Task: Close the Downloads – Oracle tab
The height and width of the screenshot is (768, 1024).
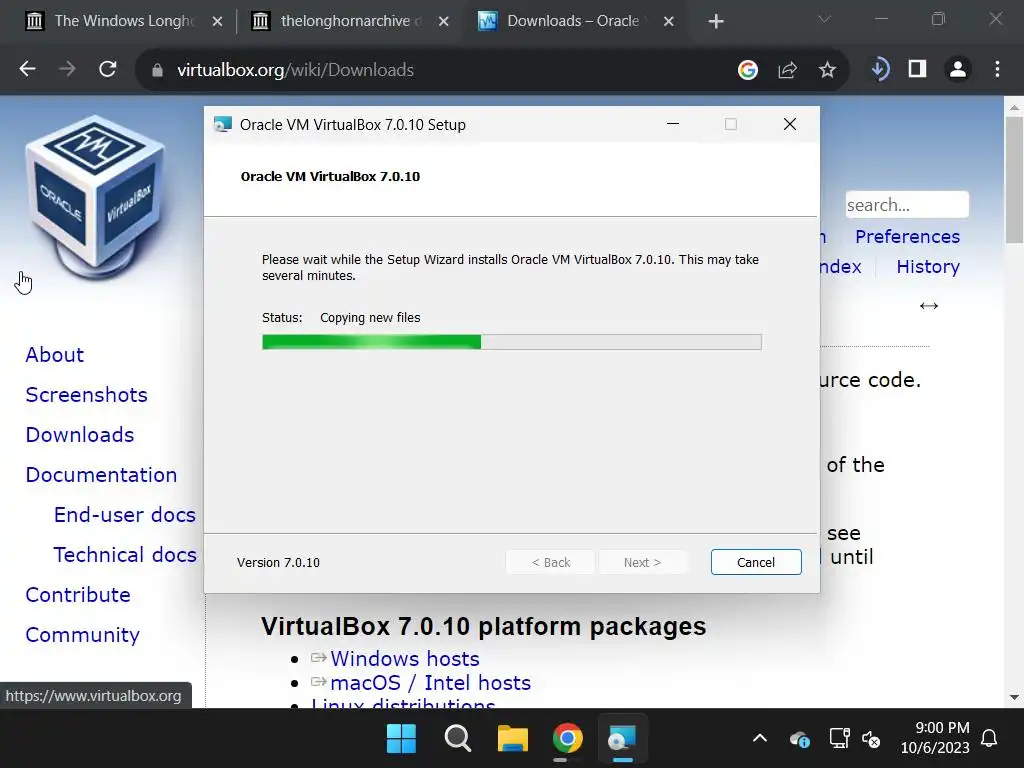Action: tap(669, 22)
